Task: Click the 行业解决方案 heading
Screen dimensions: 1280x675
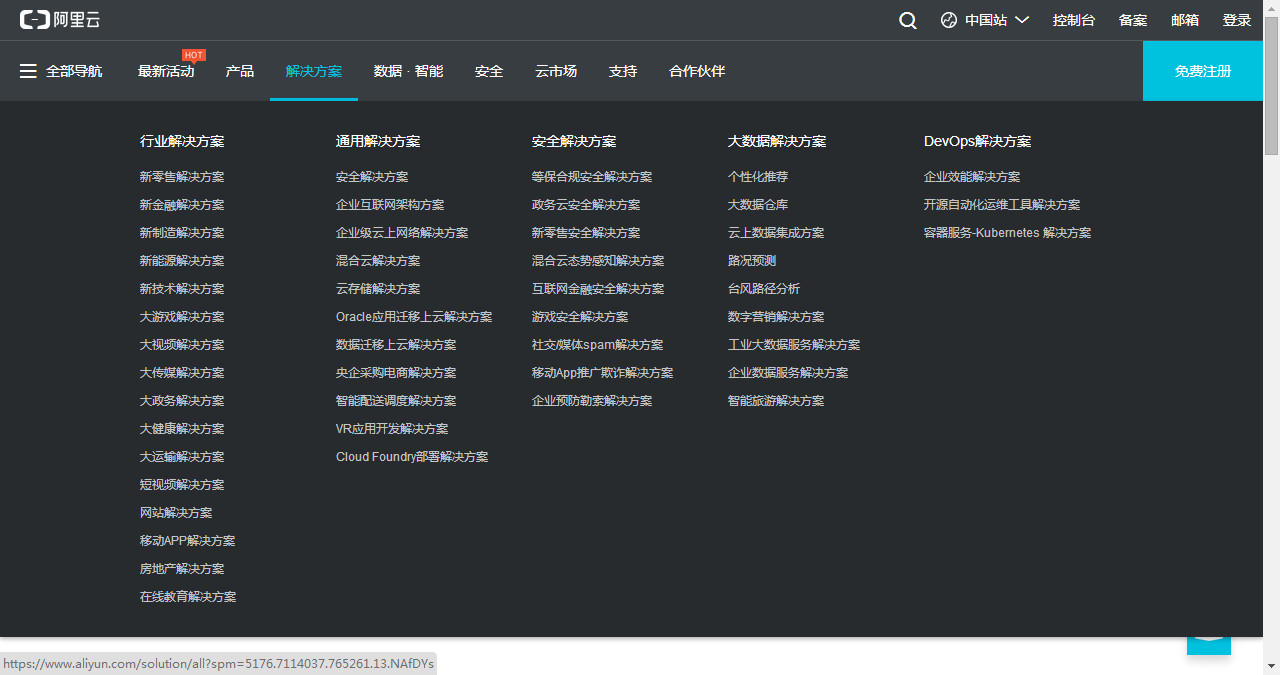Action: pyautogui.click(x=182, y=141)
